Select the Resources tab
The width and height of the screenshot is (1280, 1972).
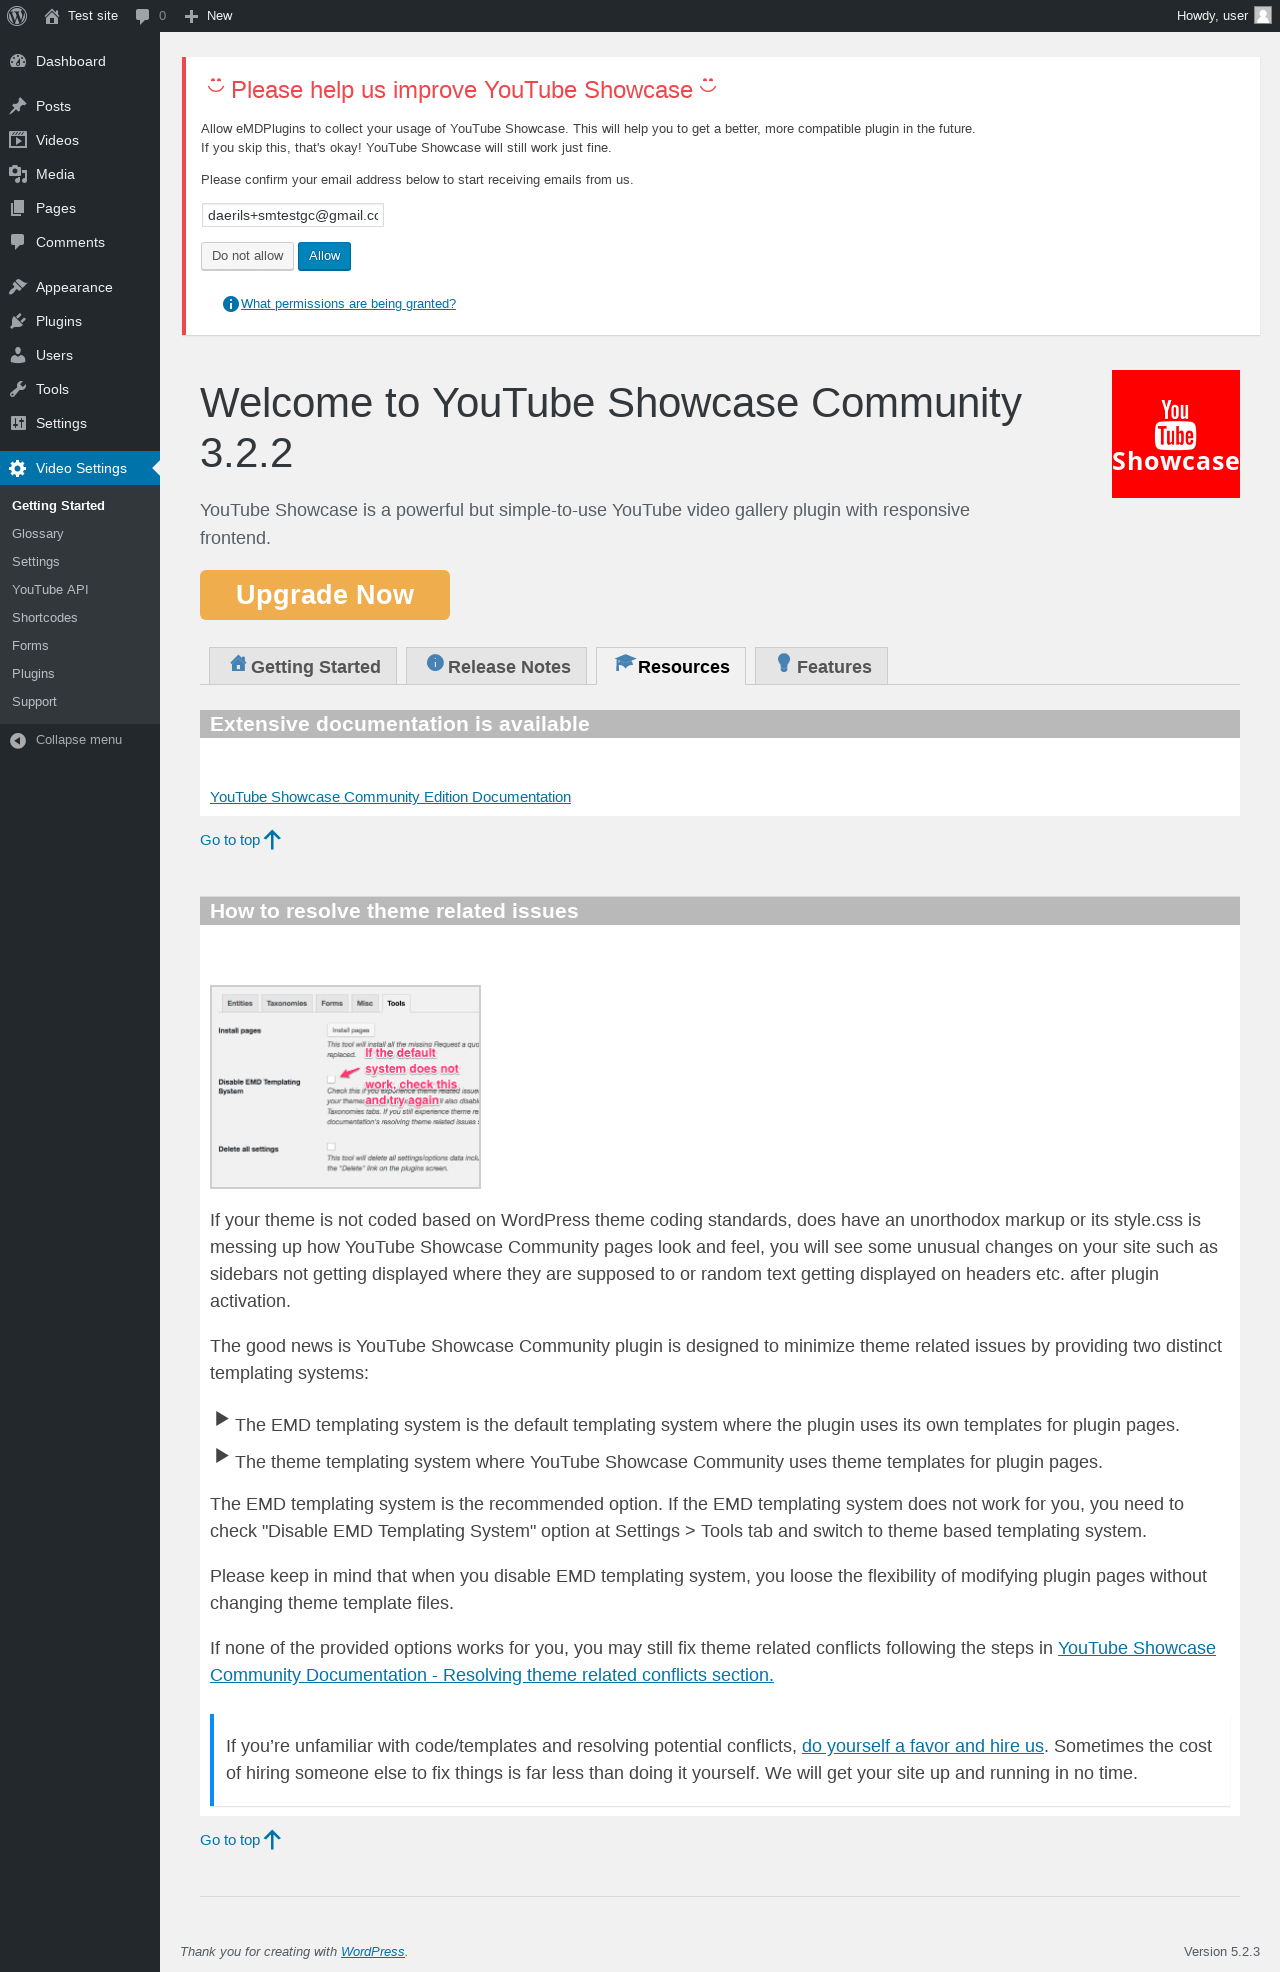[x=671, y=666]
